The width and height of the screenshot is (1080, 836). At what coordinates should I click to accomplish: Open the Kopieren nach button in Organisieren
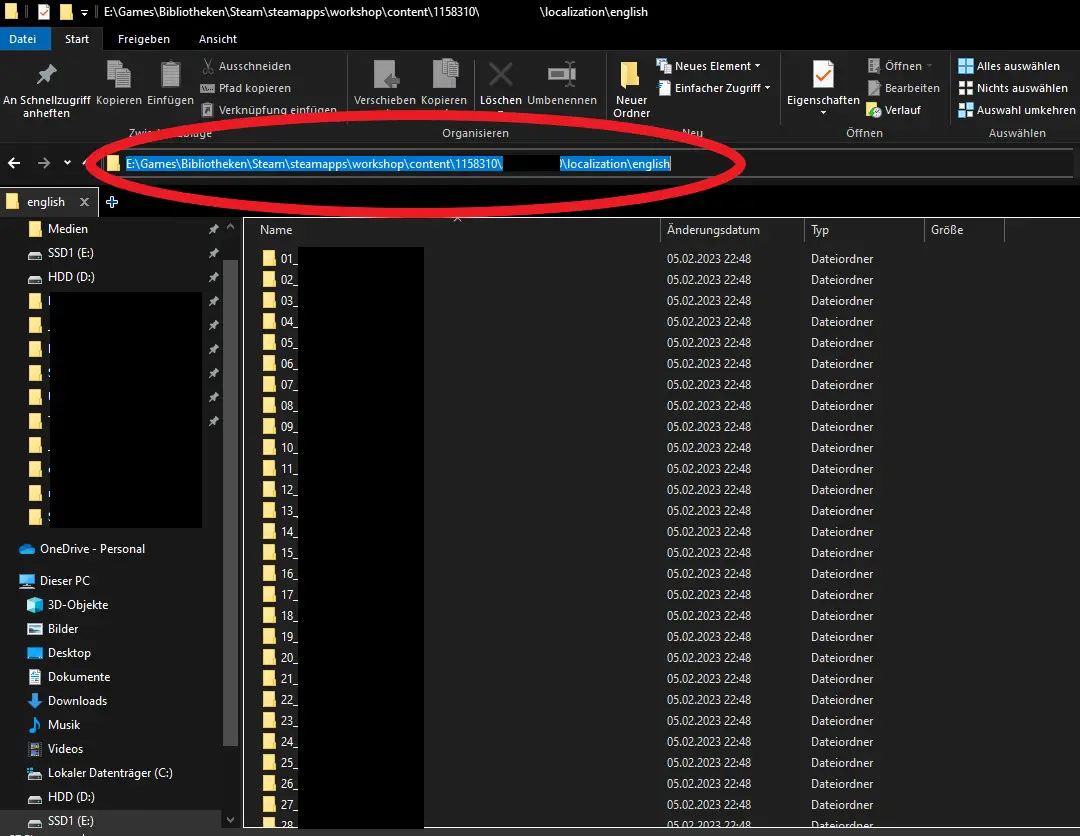(444, 83)
